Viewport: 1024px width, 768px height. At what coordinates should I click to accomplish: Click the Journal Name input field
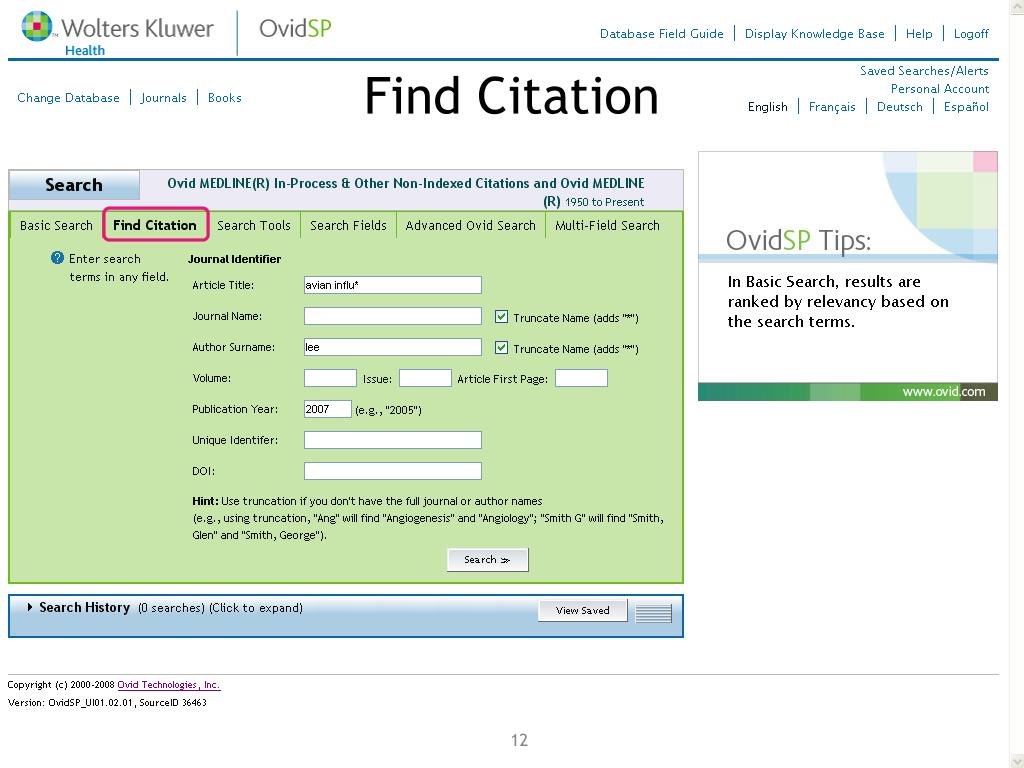[x=392, y=316]
